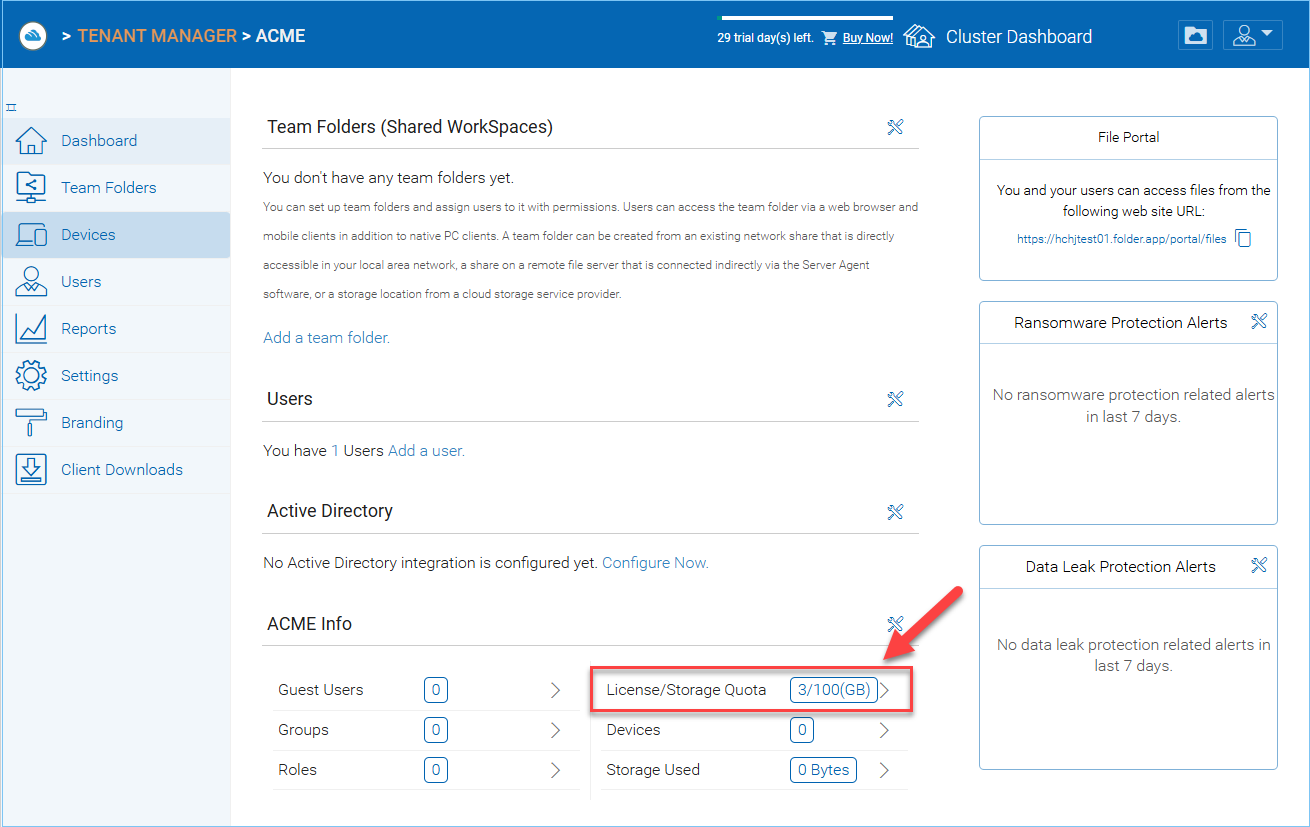
Task: Expand Roles row chevron
Action: pos(556,770)
